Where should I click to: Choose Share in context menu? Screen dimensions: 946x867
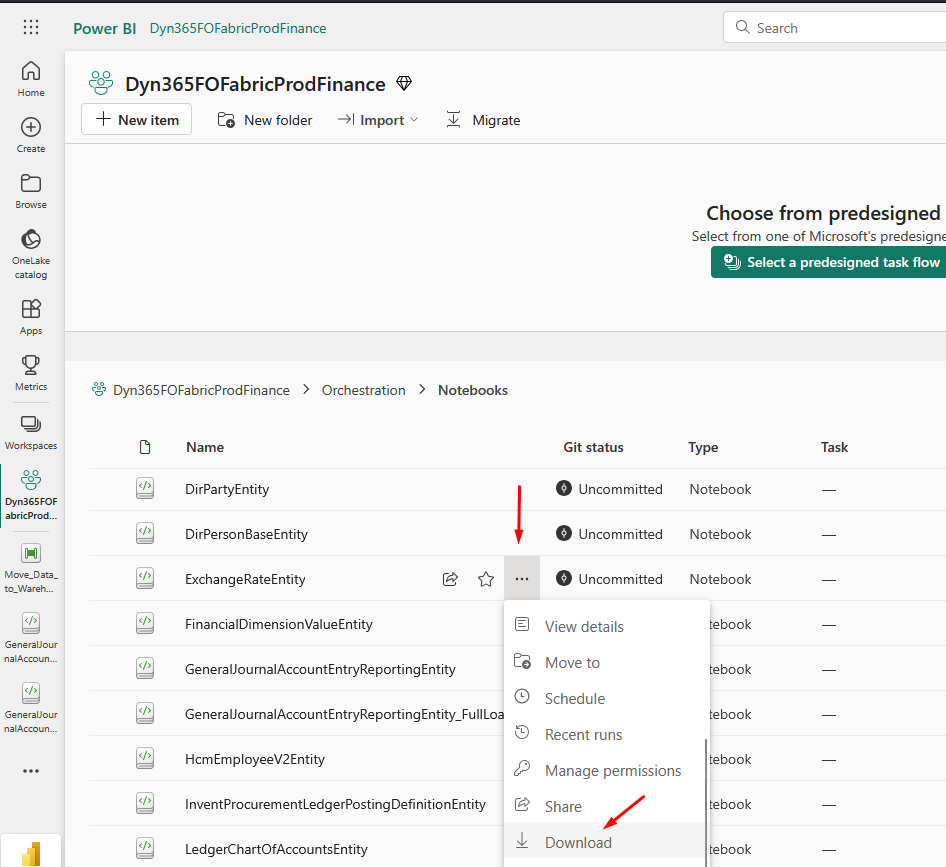click(605, 807)
